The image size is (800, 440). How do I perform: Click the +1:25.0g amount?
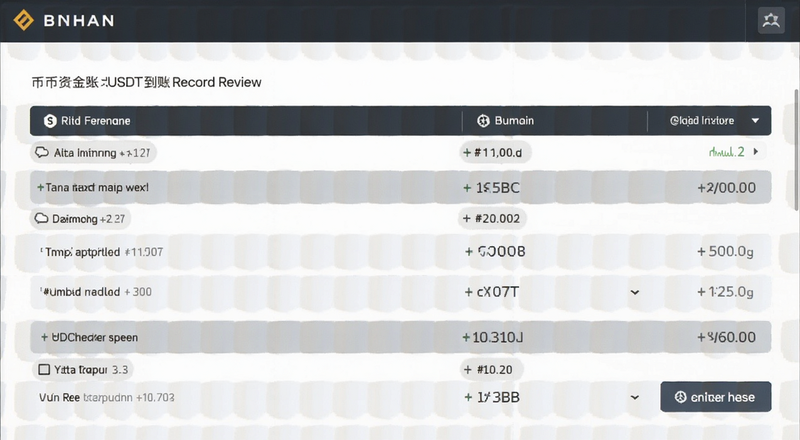coord(725,292)
